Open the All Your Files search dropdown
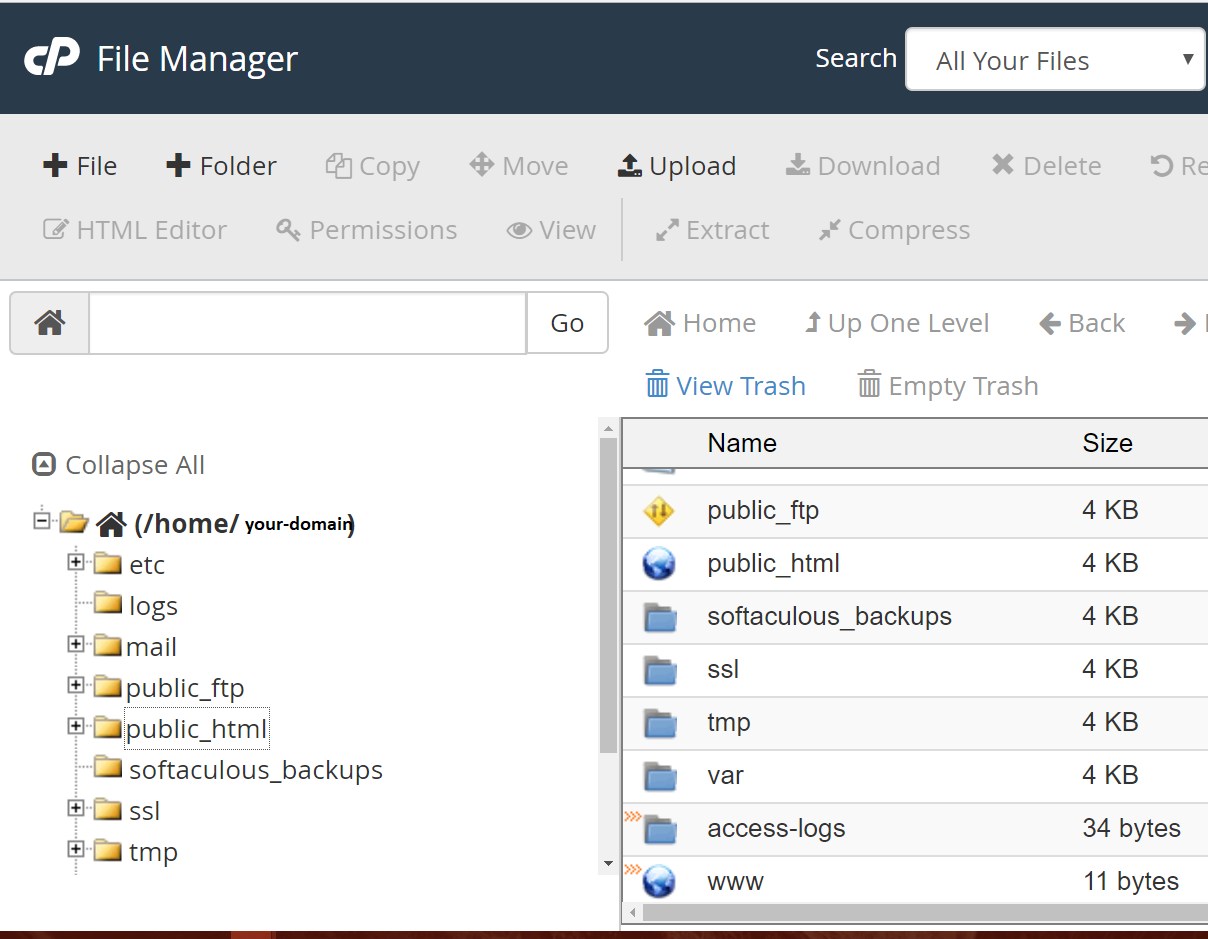Screen dimensions: 1208x939 coord(1054,60)
